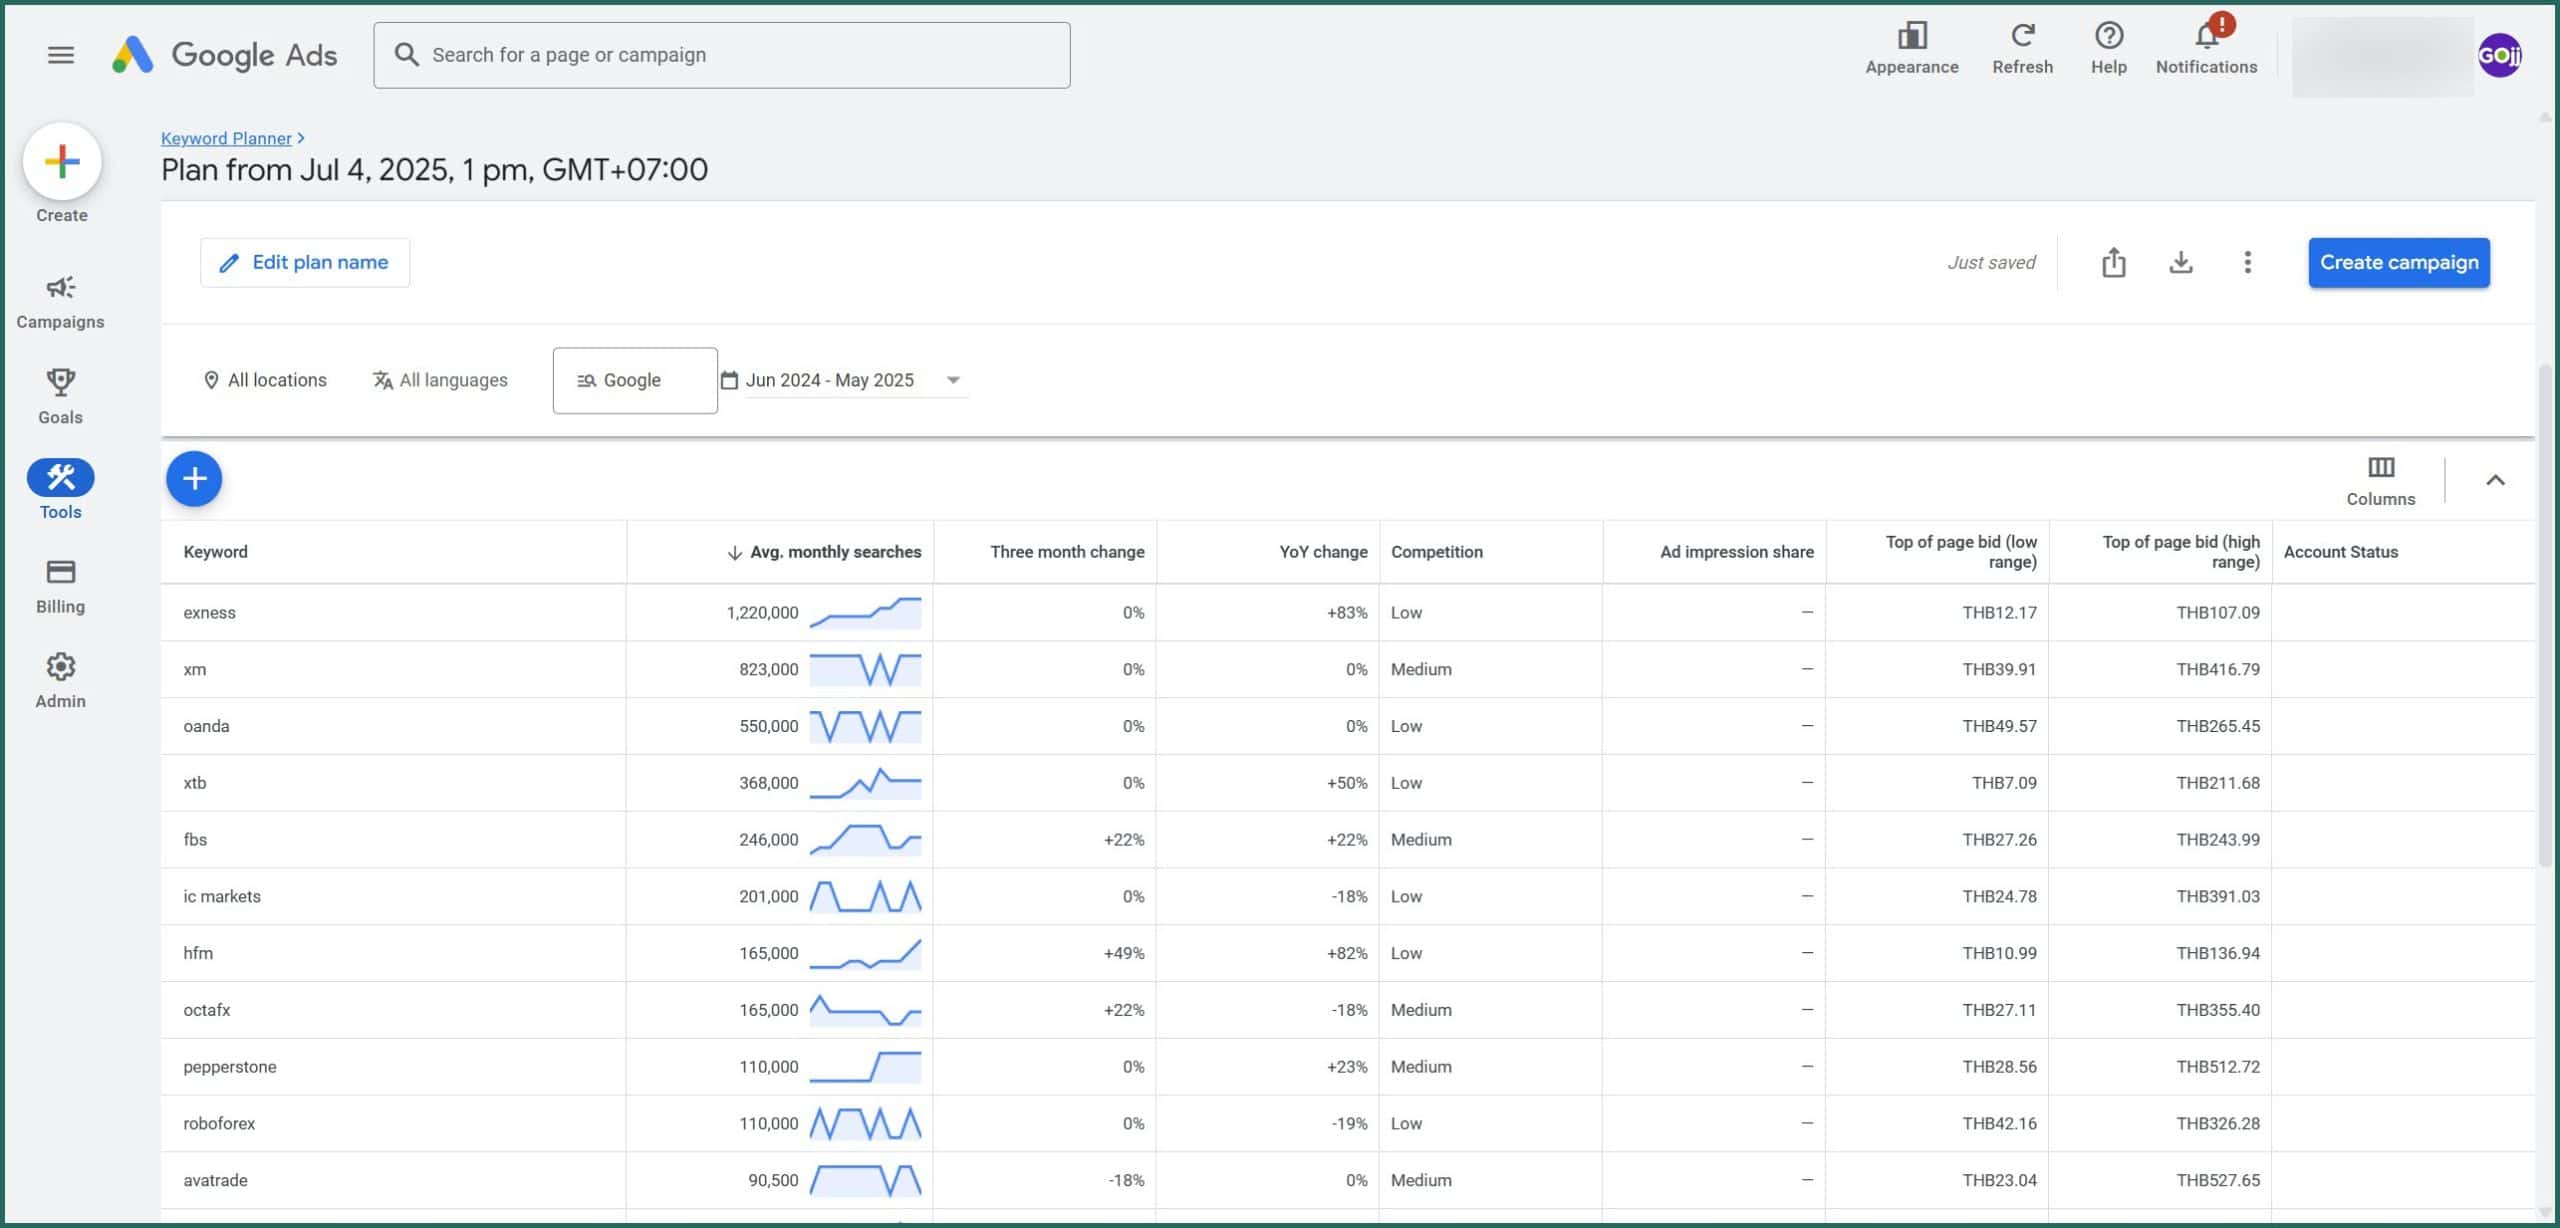Sort by YoY change column

pos(1323,552)
